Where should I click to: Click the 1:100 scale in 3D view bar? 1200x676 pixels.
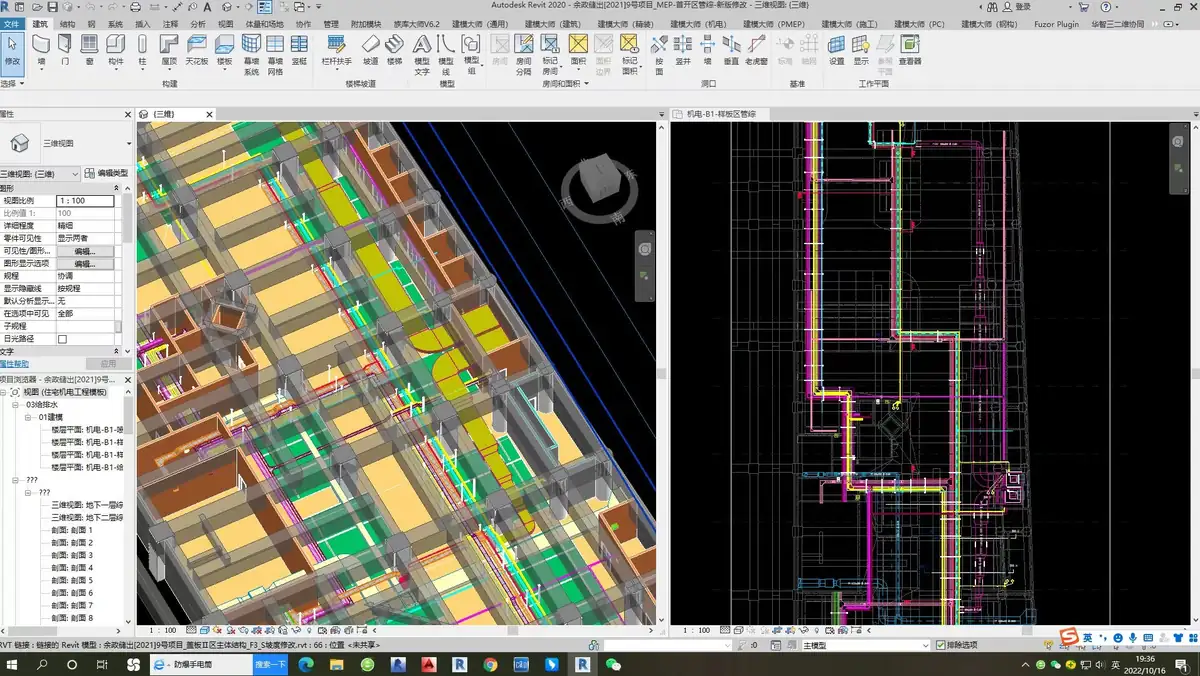(163, 630)
